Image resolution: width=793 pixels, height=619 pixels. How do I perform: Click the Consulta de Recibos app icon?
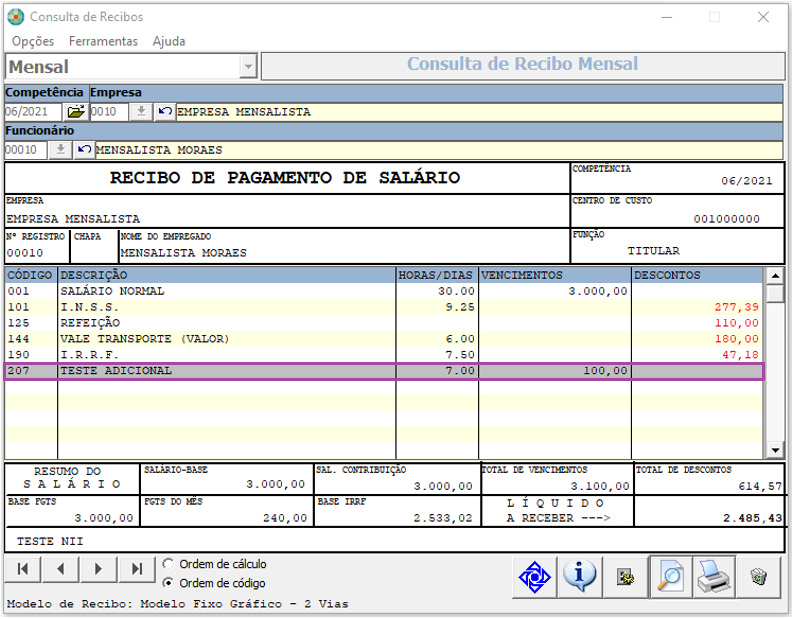[x=16, y=17]
